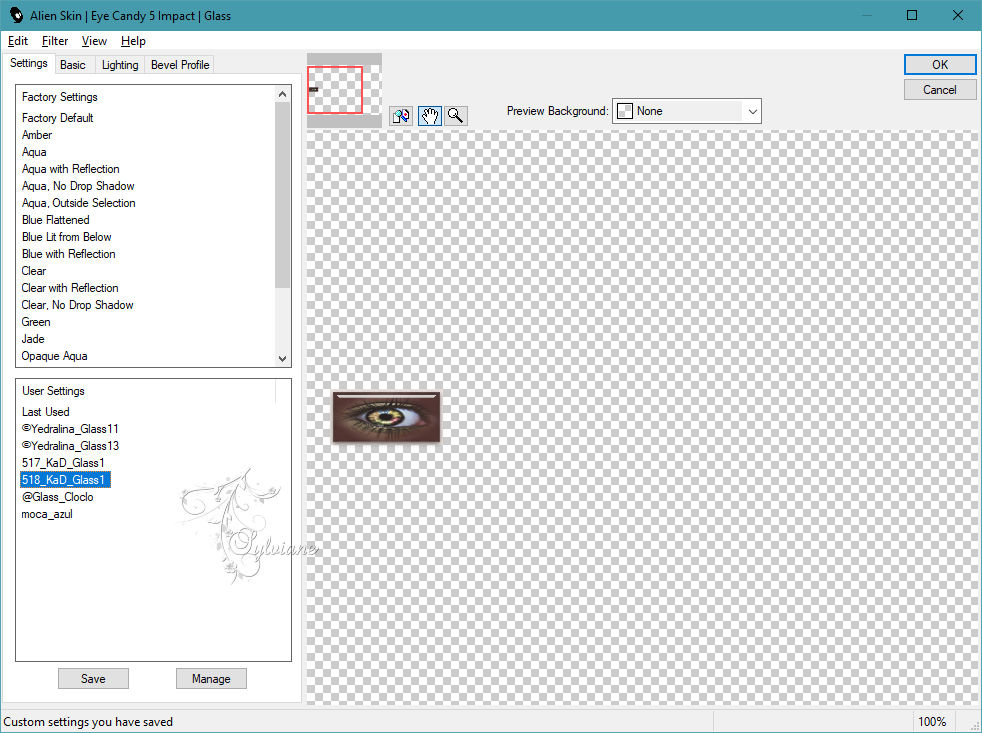Maximize the Eye Candy window
The width and height of the screenshot is (982, 733).
click(912, 15)
